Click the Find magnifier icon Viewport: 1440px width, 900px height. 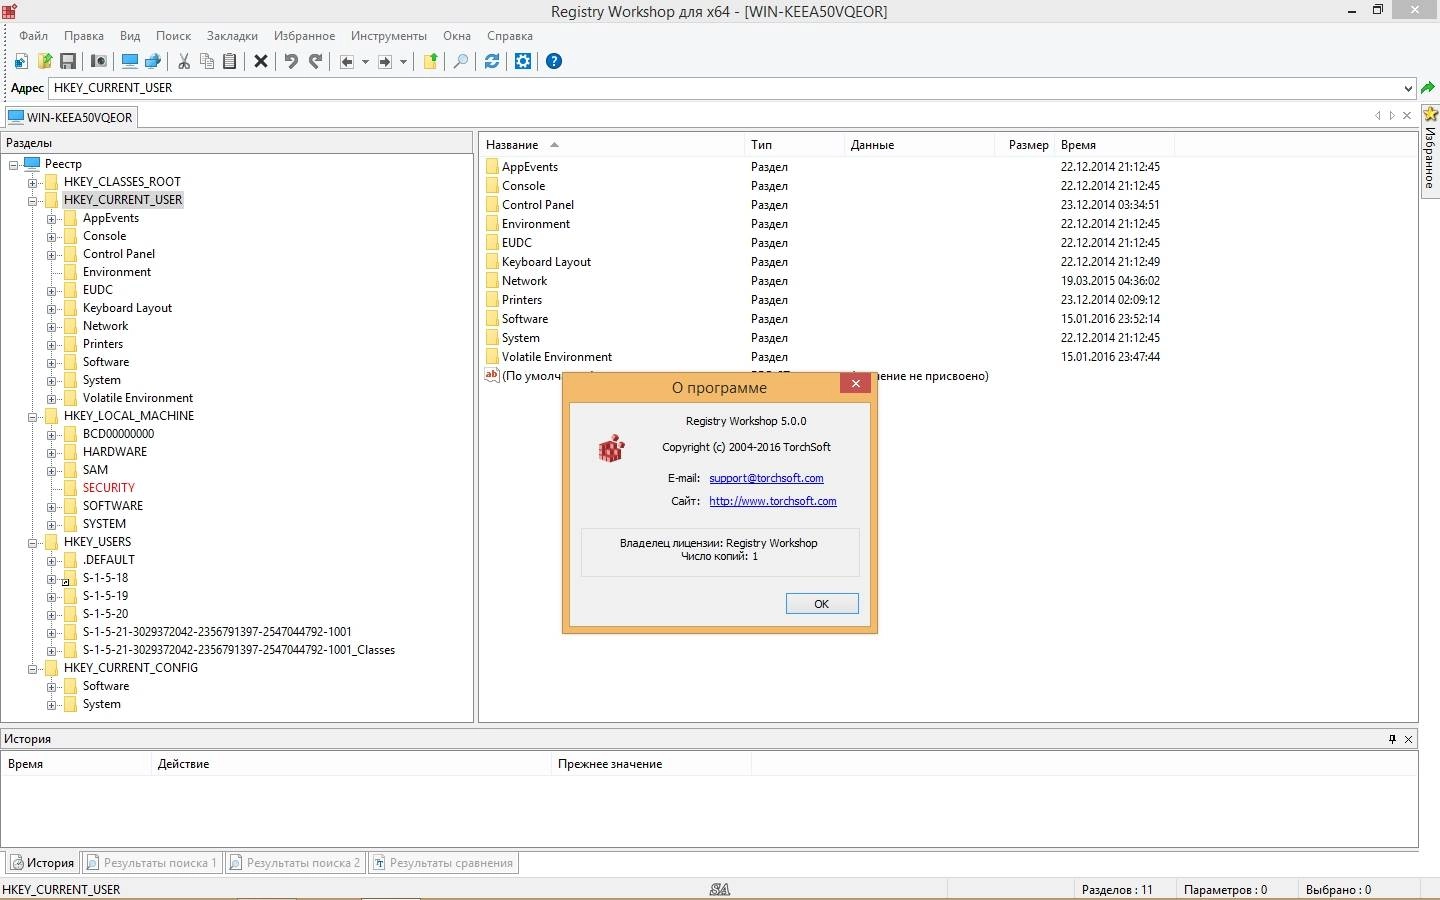tap(461, 61)
